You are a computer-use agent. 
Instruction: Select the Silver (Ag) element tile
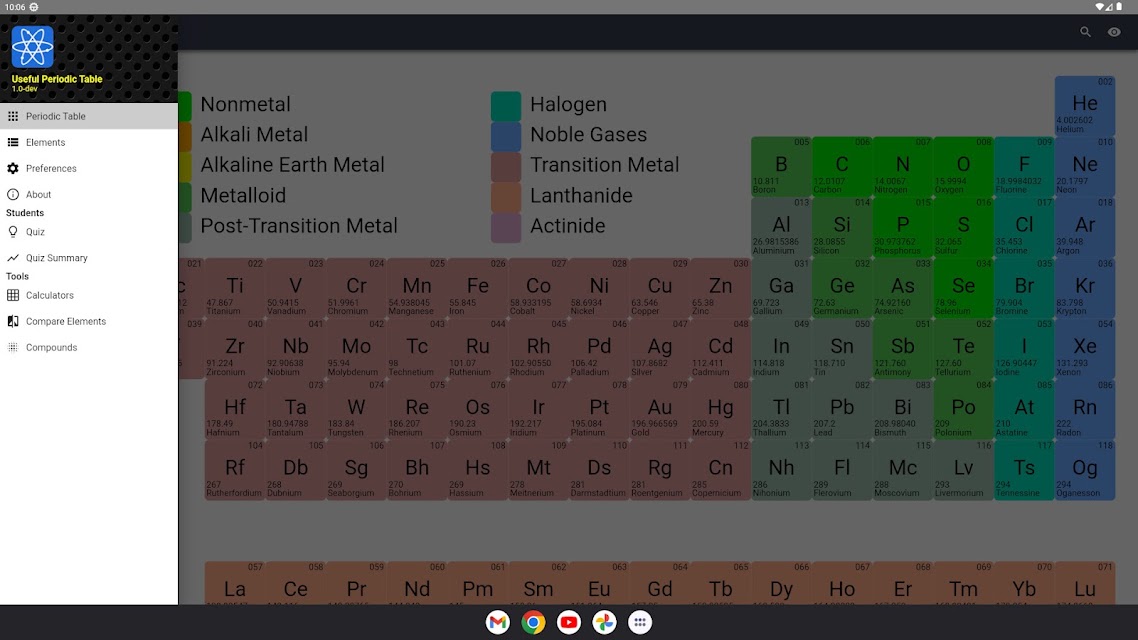click(x=660, y=348)
